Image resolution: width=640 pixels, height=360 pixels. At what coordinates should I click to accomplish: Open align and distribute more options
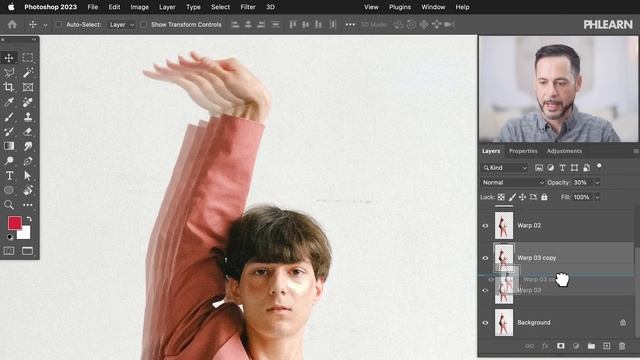(350, 24)
